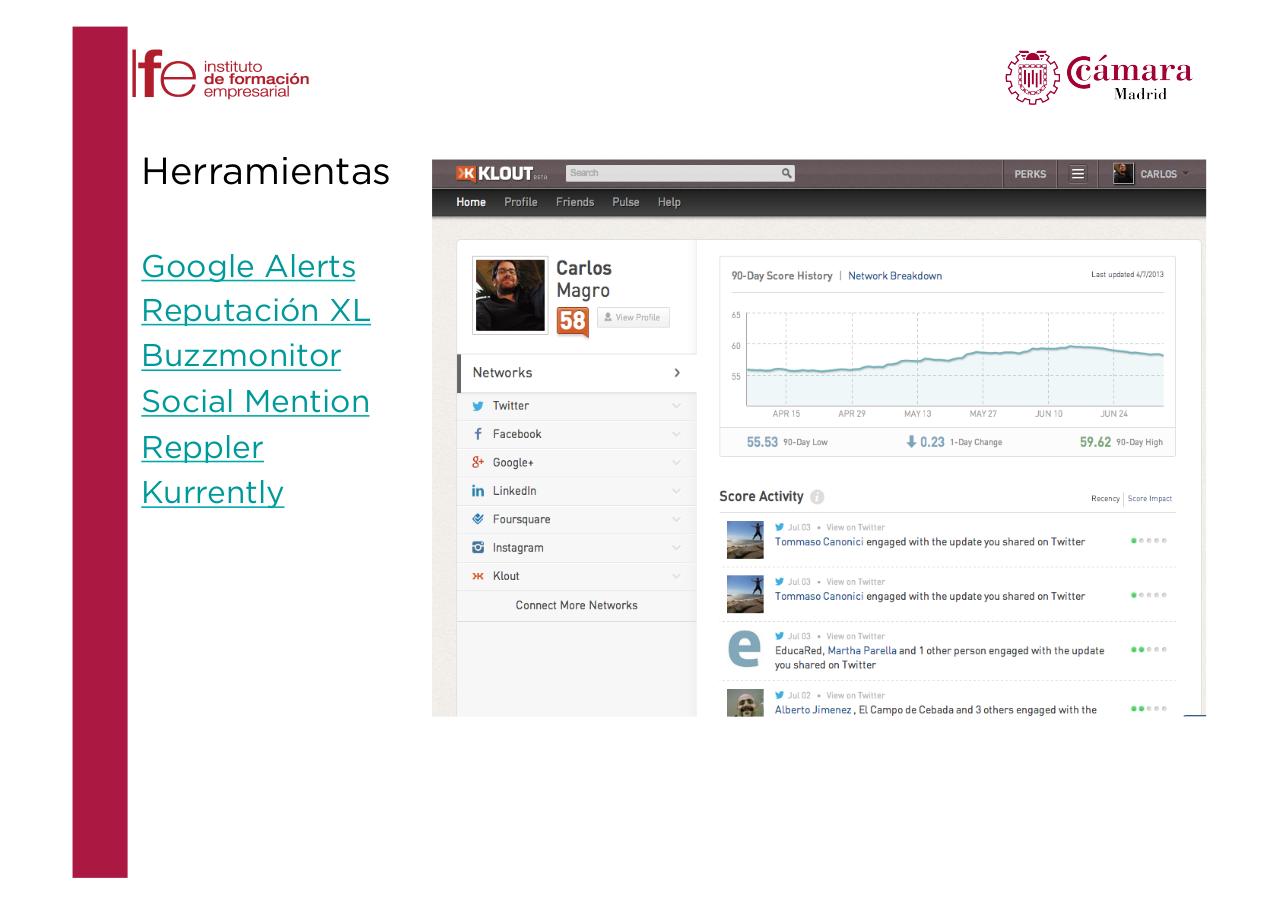Viewport: 1280px width, 905px height.
Task: Click the Instagram icon in Networks
Action: tap(477, 548)
